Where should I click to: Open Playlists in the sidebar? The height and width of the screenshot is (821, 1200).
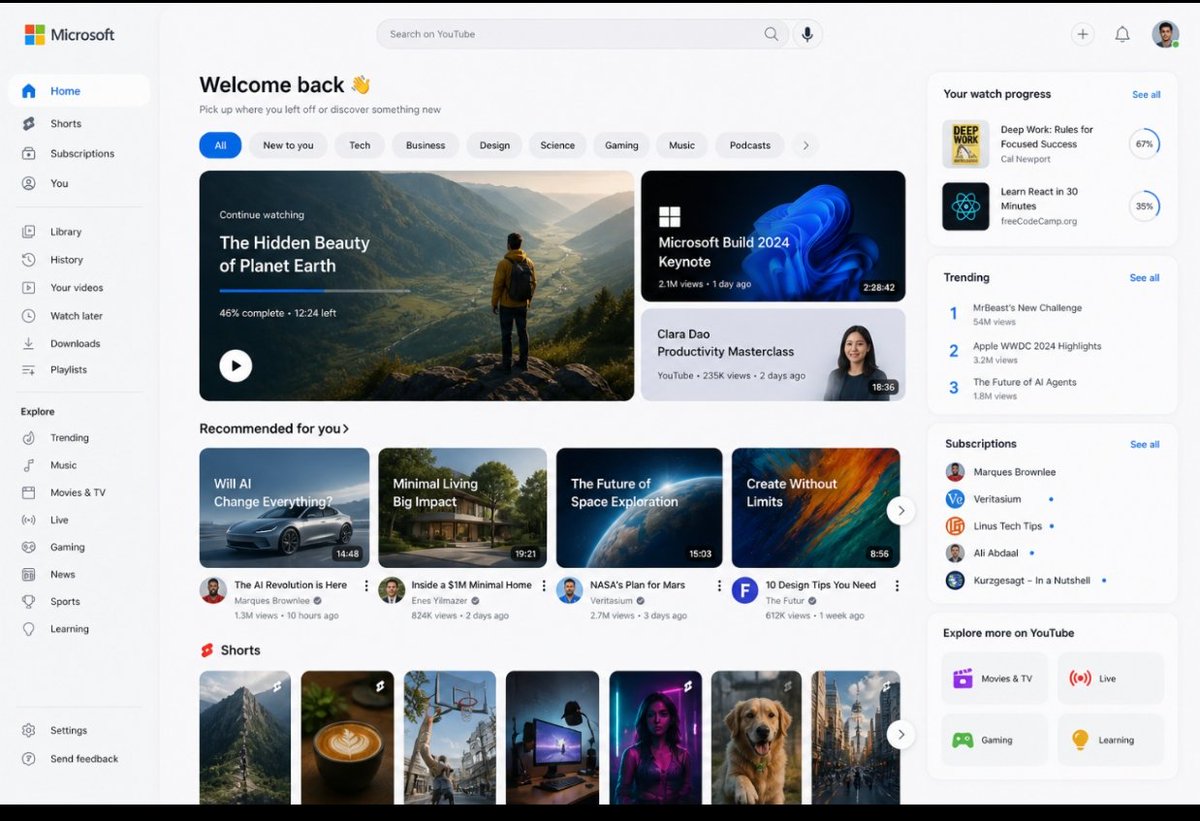[x=68, y=370]
